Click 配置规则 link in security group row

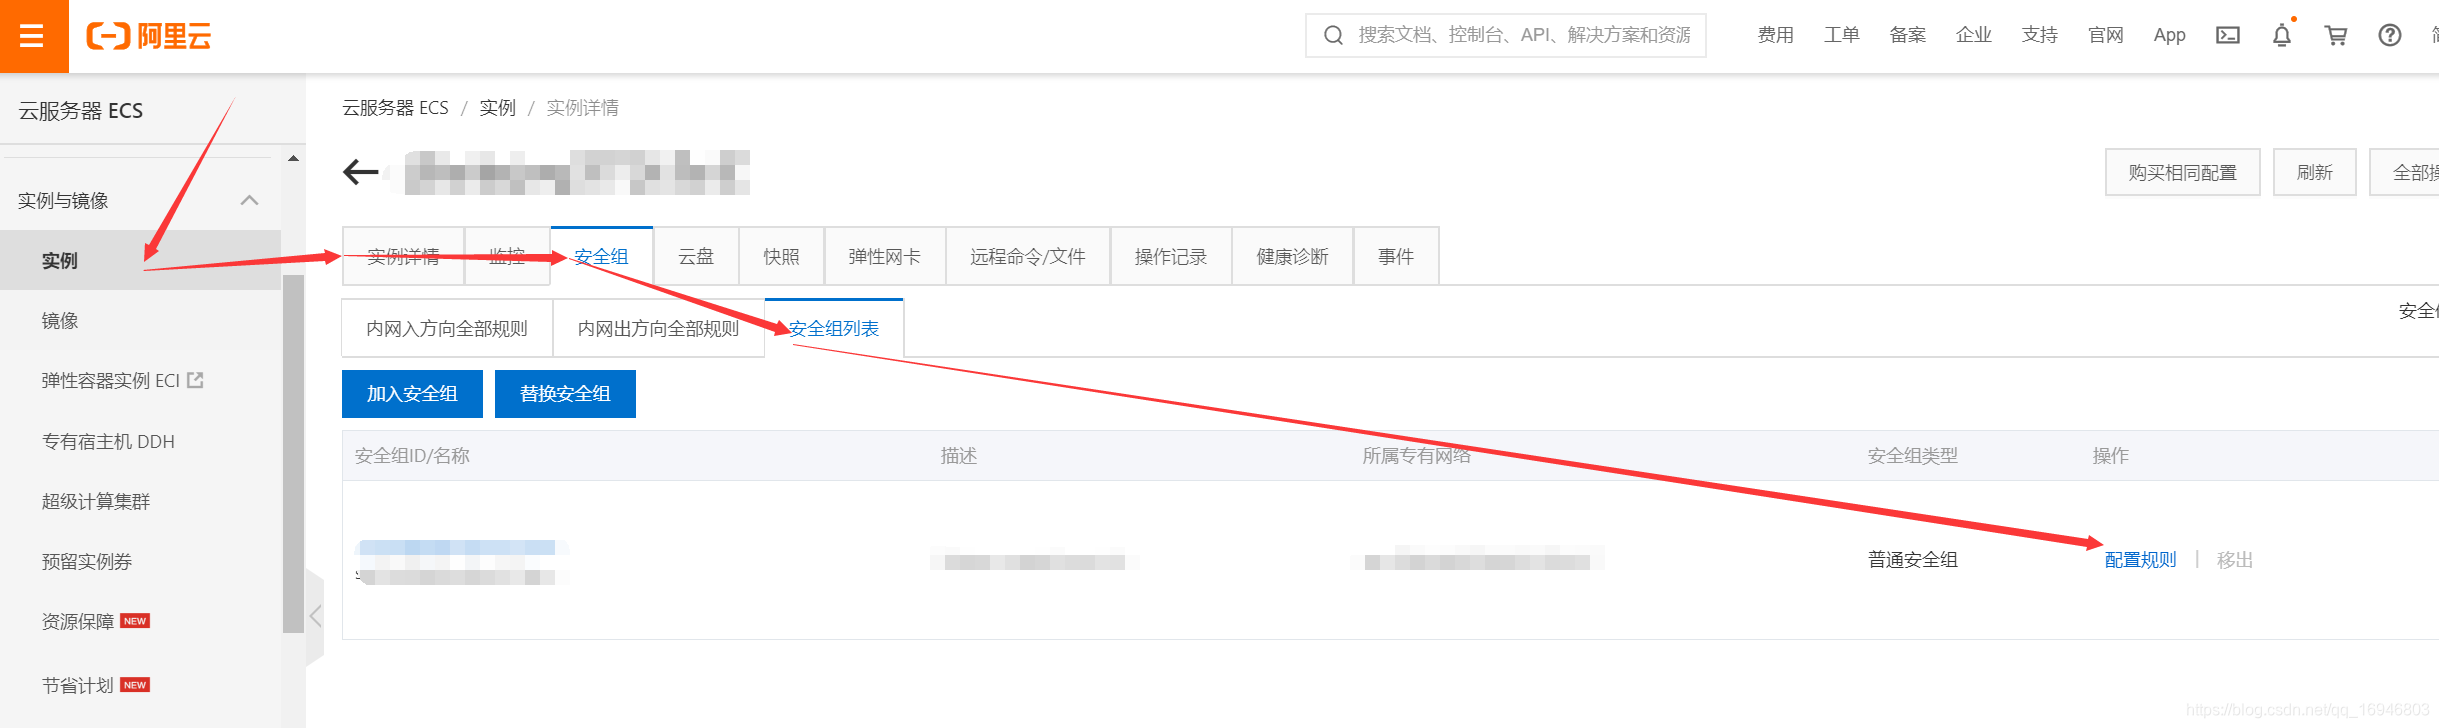click(x=2140, y=560)
